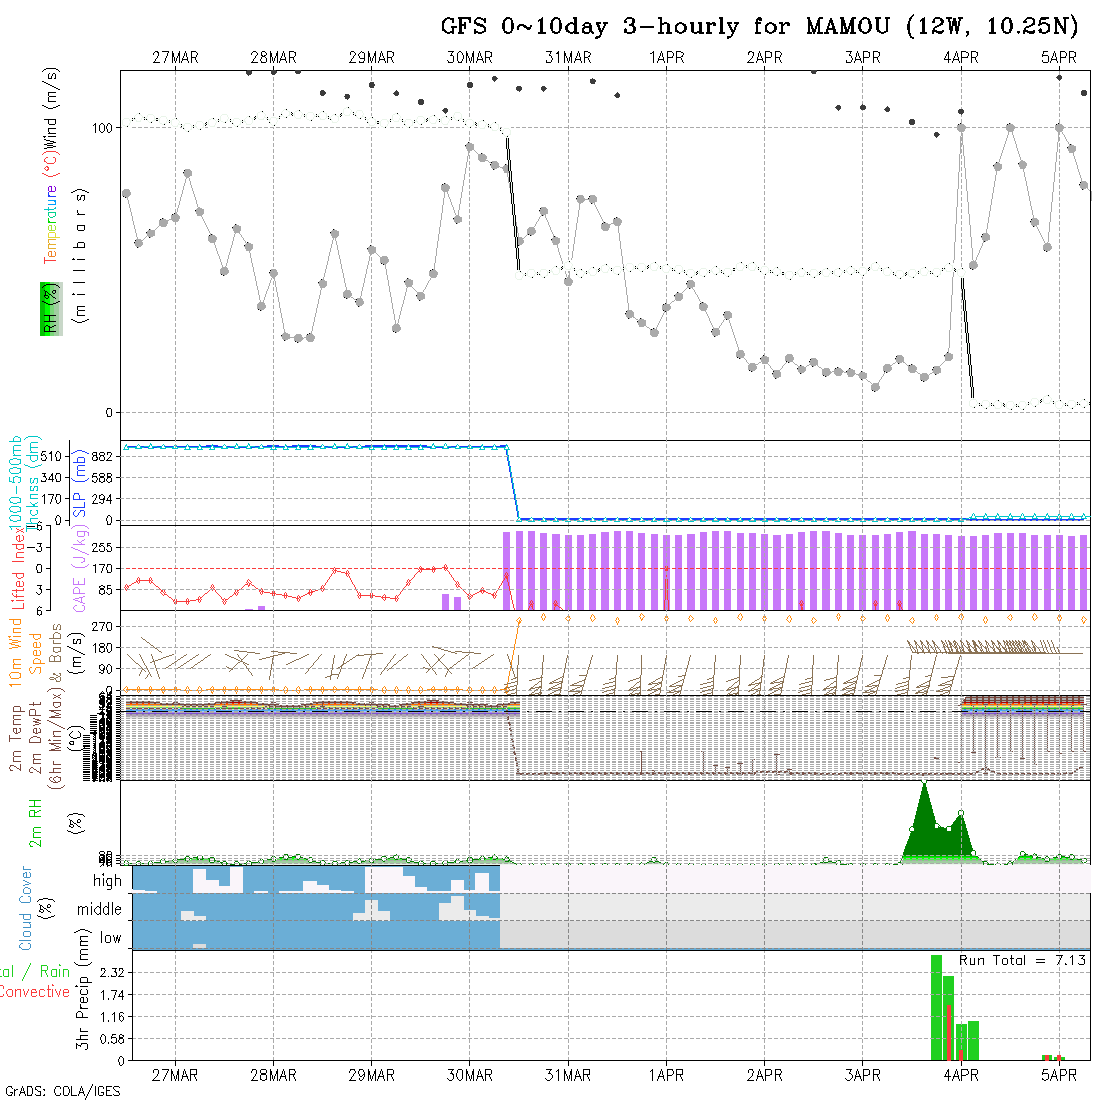1100x1100 pixels.
Task: Click the 27MAR date label on top axis
Action: tap(175, 58)
